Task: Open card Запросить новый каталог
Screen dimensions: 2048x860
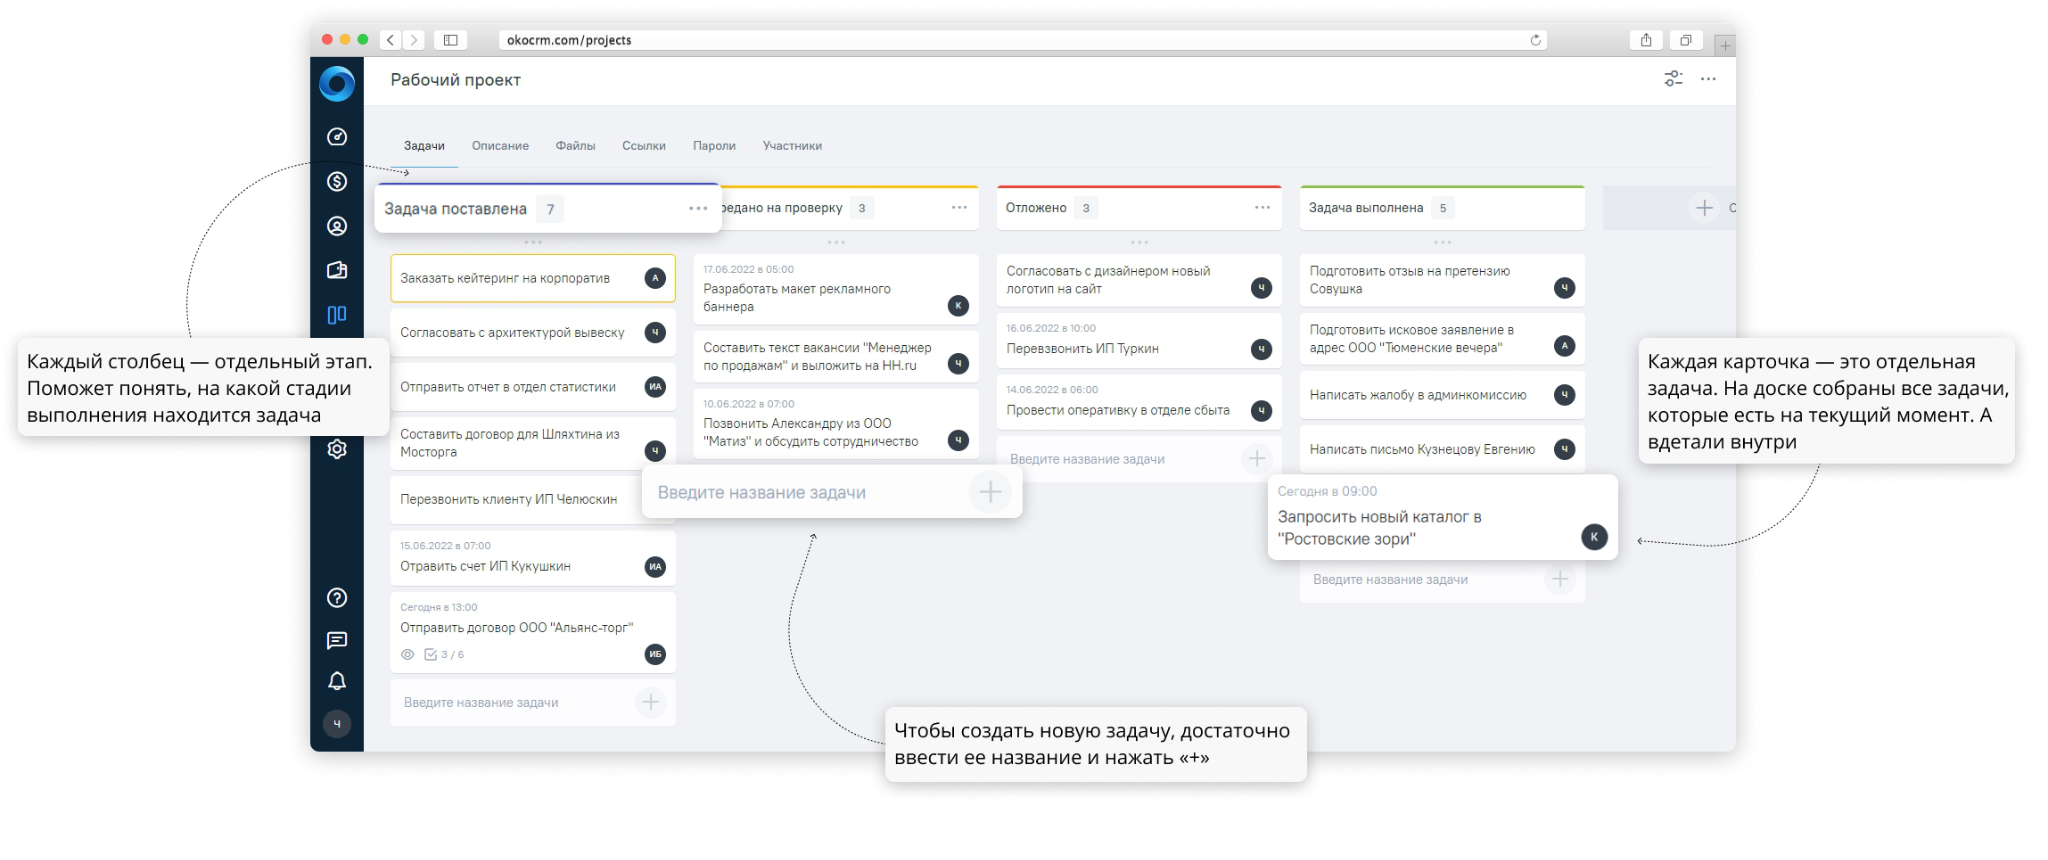Action: [1442, 517]
